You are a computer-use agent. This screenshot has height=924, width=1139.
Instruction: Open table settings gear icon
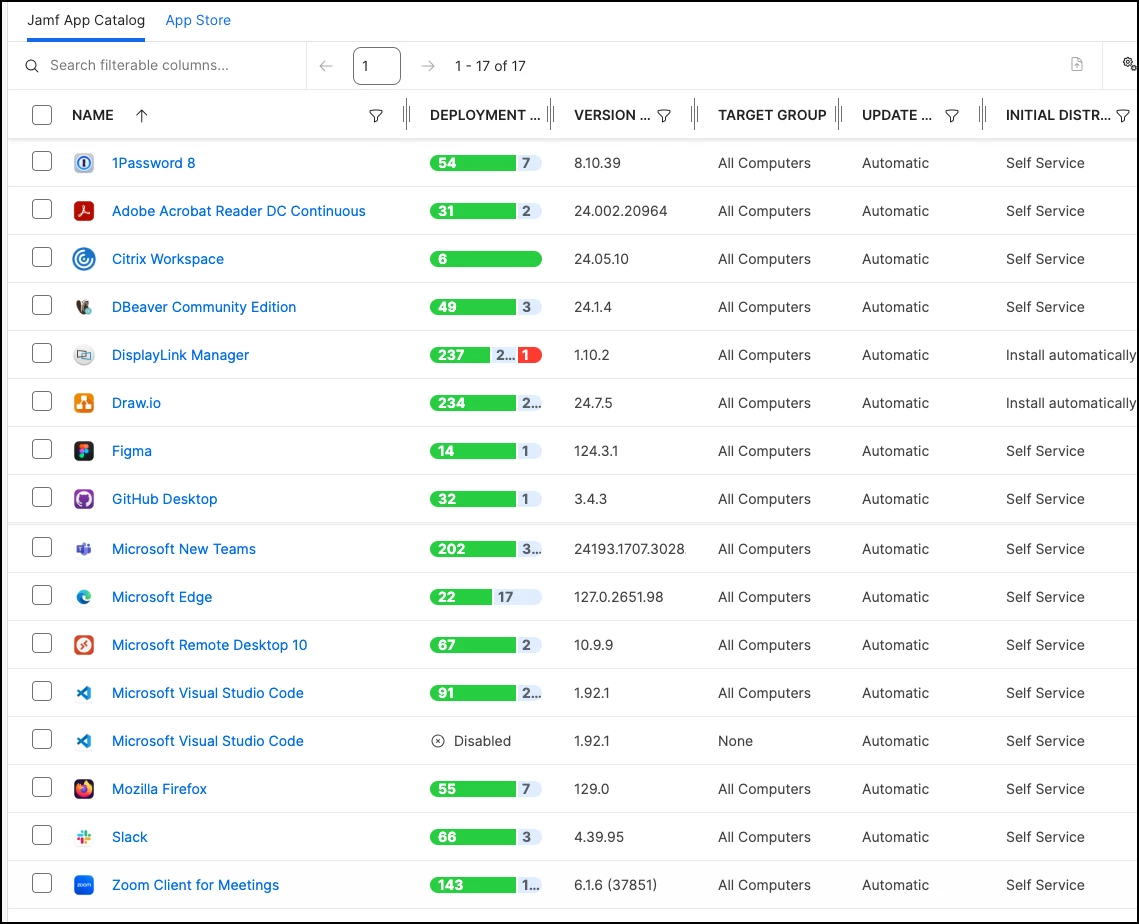tap(1129, 64)
